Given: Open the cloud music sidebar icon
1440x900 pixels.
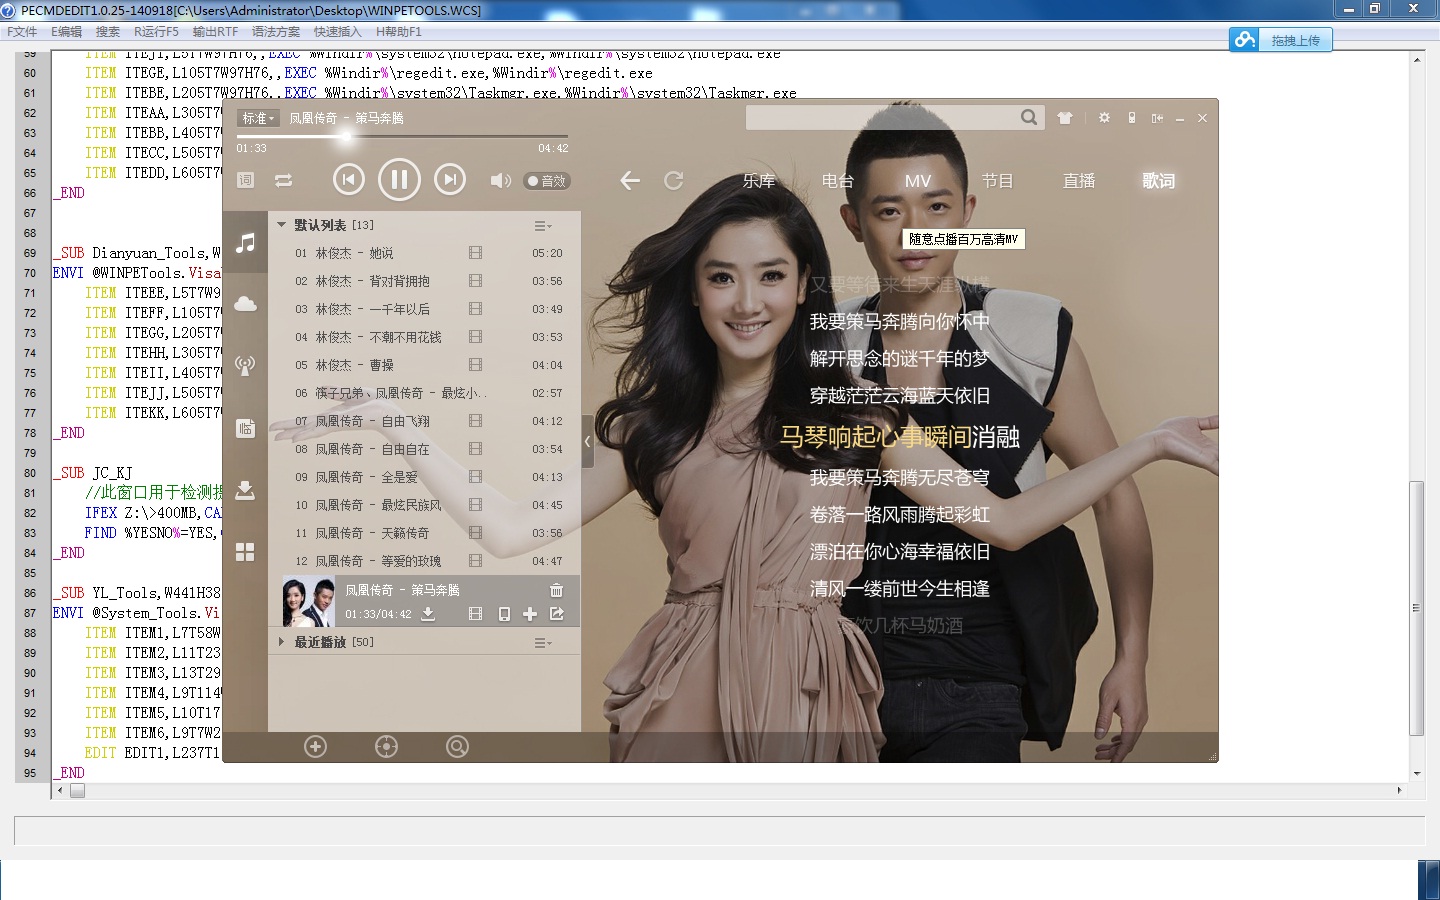Looking at the screenshot, I should [245, 304].
